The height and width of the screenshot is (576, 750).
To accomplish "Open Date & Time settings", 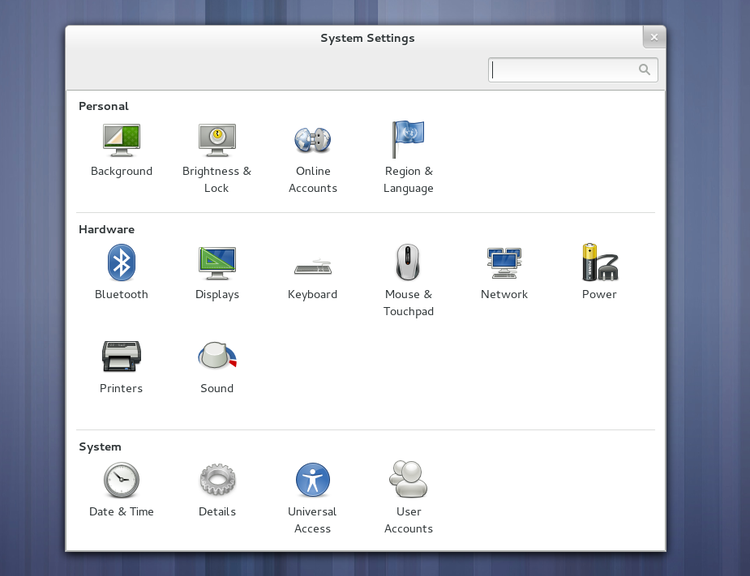I will (x=121, y=481).
